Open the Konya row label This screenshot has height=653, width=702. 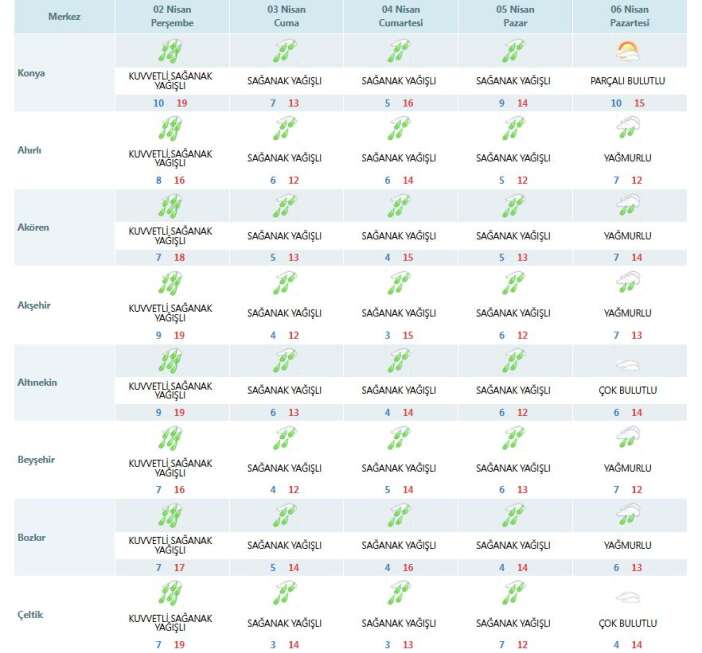[x=34, y=73]
